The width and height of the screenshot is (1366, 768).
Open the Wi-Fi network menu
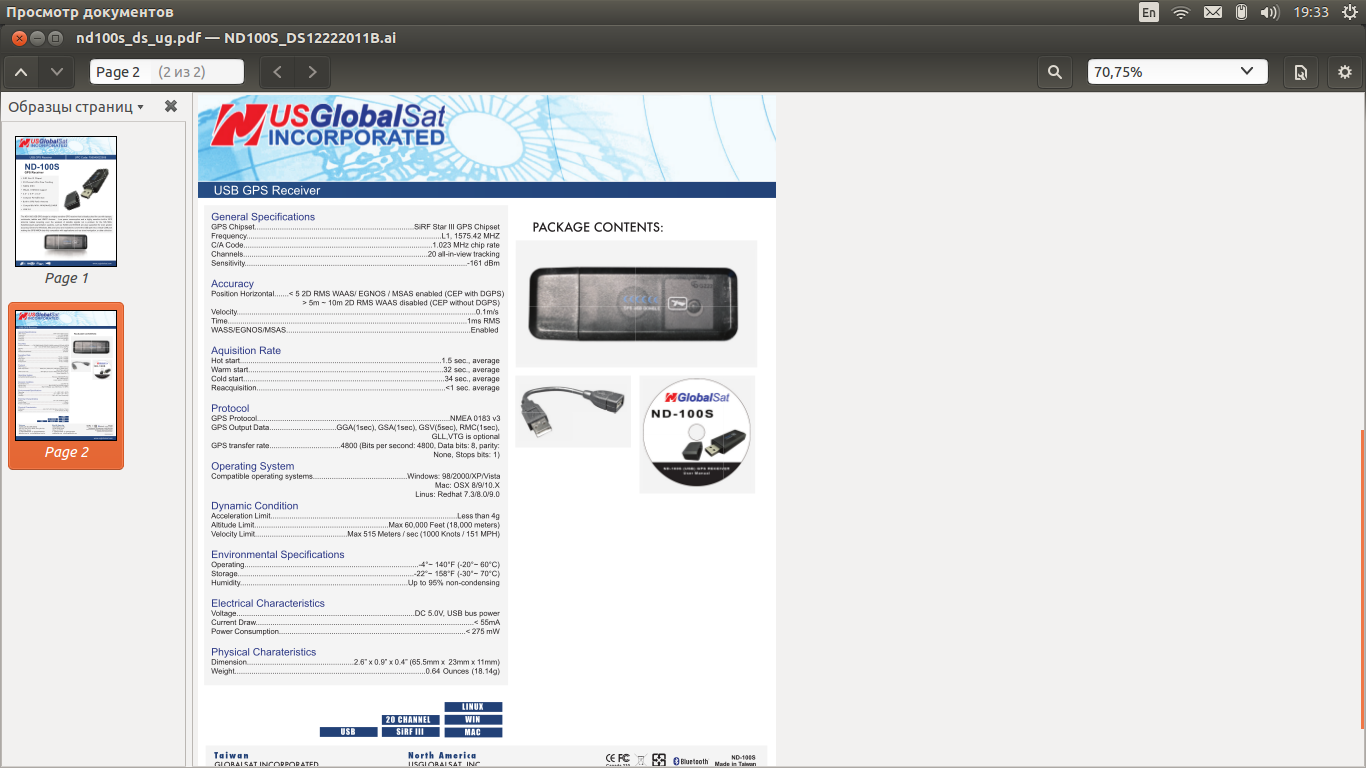tap(1181, 12)
